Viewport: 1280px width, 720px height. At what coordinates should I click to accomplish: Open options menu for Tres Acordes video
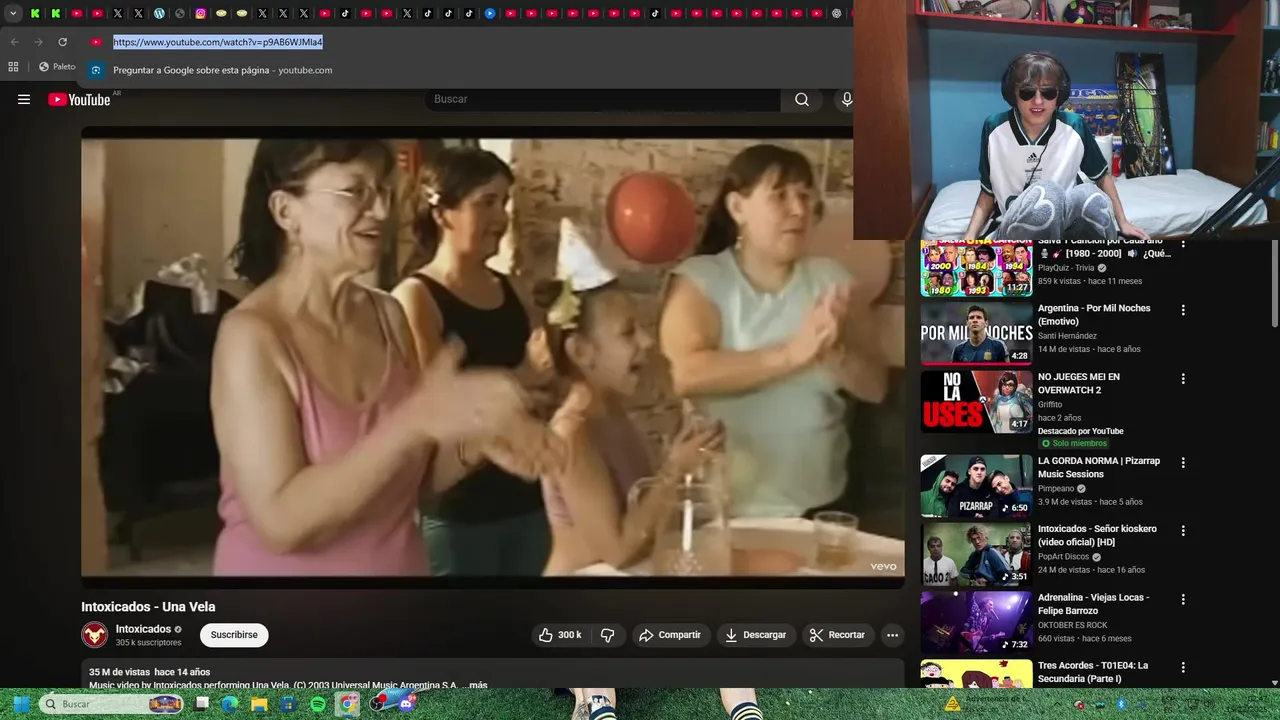(1183, 667)
